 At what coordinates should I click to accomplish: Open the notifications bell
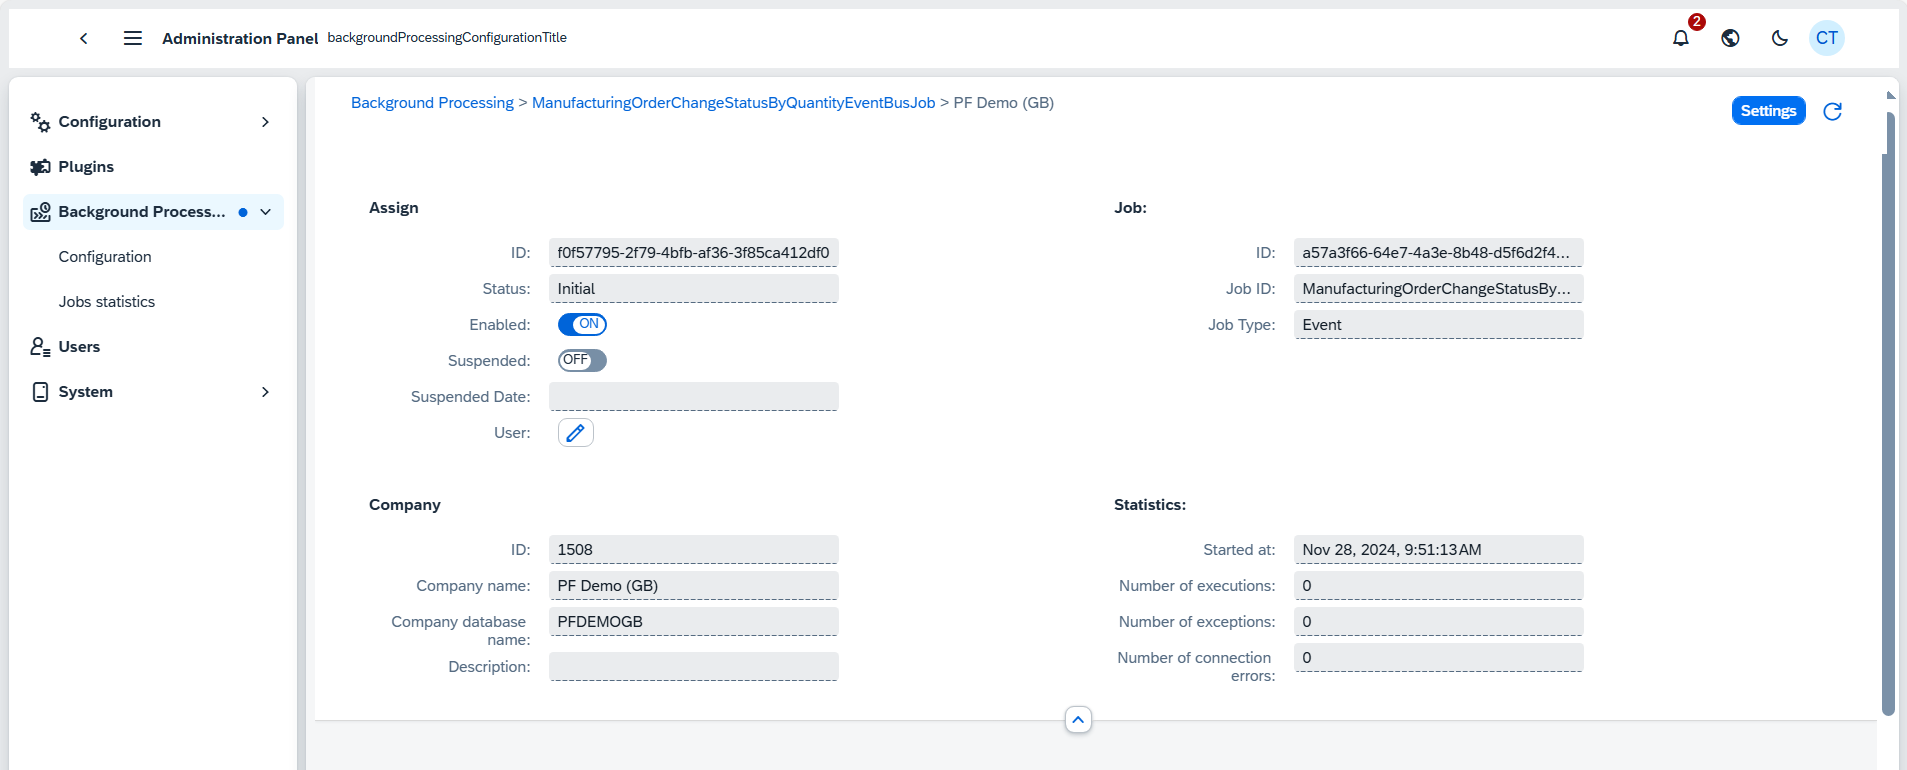click(x=1681, y=38)
